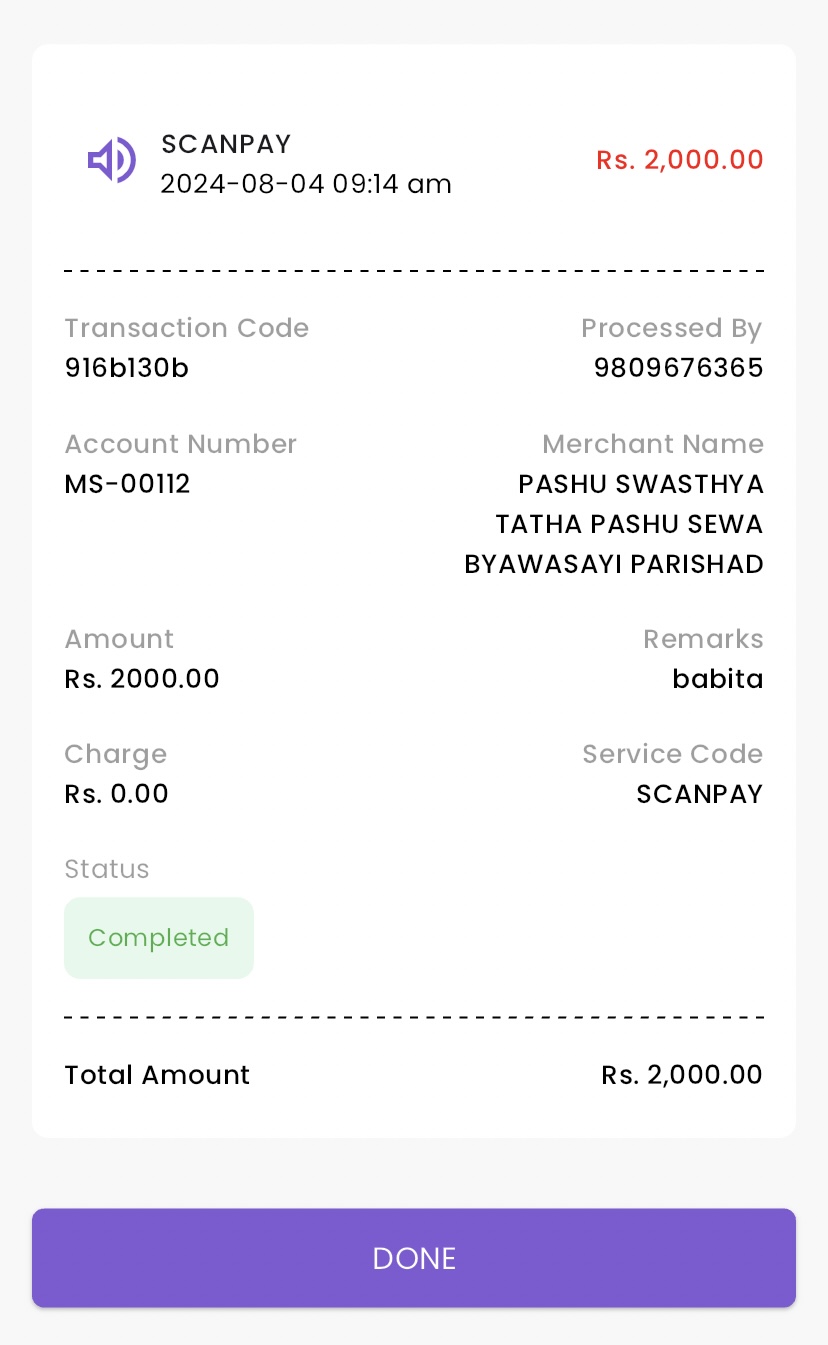The height and width of the screenshot is (1345, 828).
Task: Click the Completed status badge
Action: [x=159, y=938]
